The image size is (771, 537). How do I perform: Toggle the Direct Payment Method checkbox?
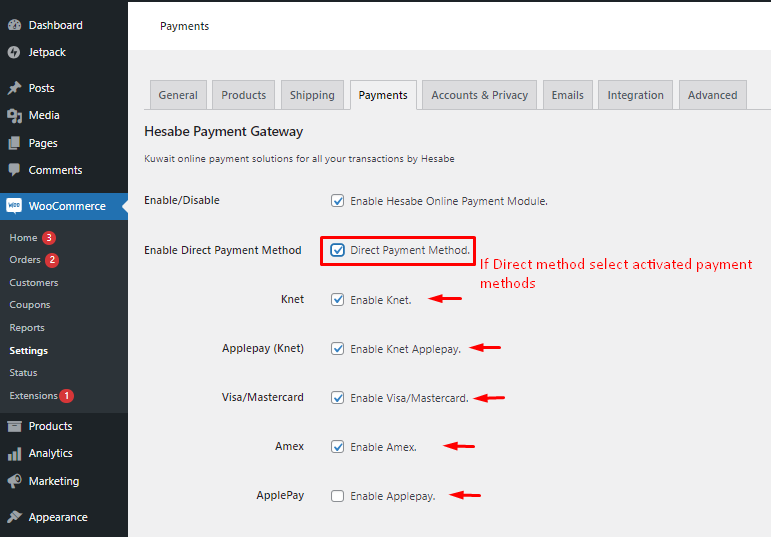click(338, 250)
